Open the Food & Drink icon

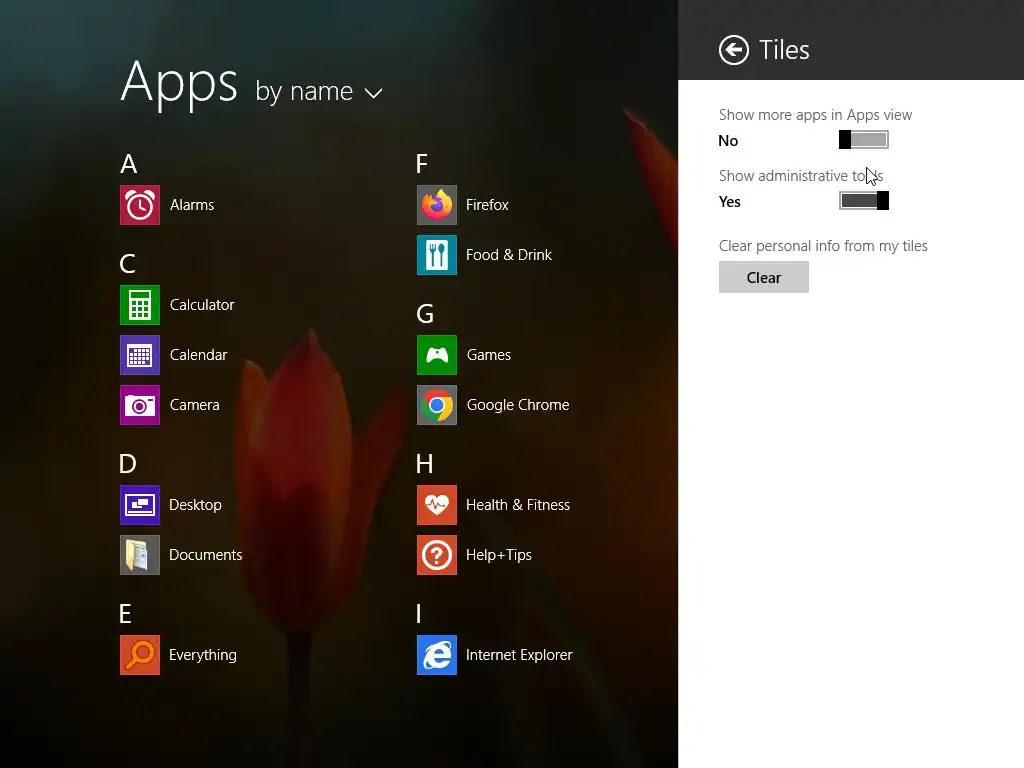pos(437,255)
